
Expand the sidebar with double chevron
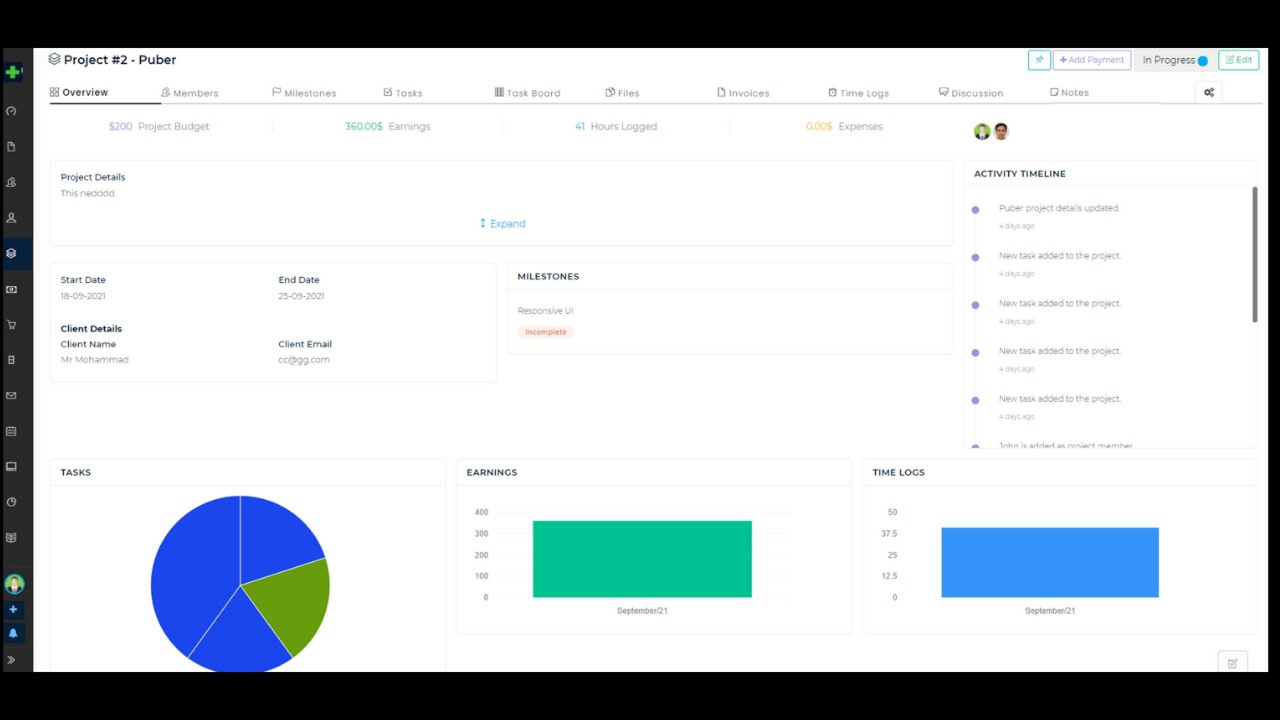pyautogui.click(x=11, y=660)
